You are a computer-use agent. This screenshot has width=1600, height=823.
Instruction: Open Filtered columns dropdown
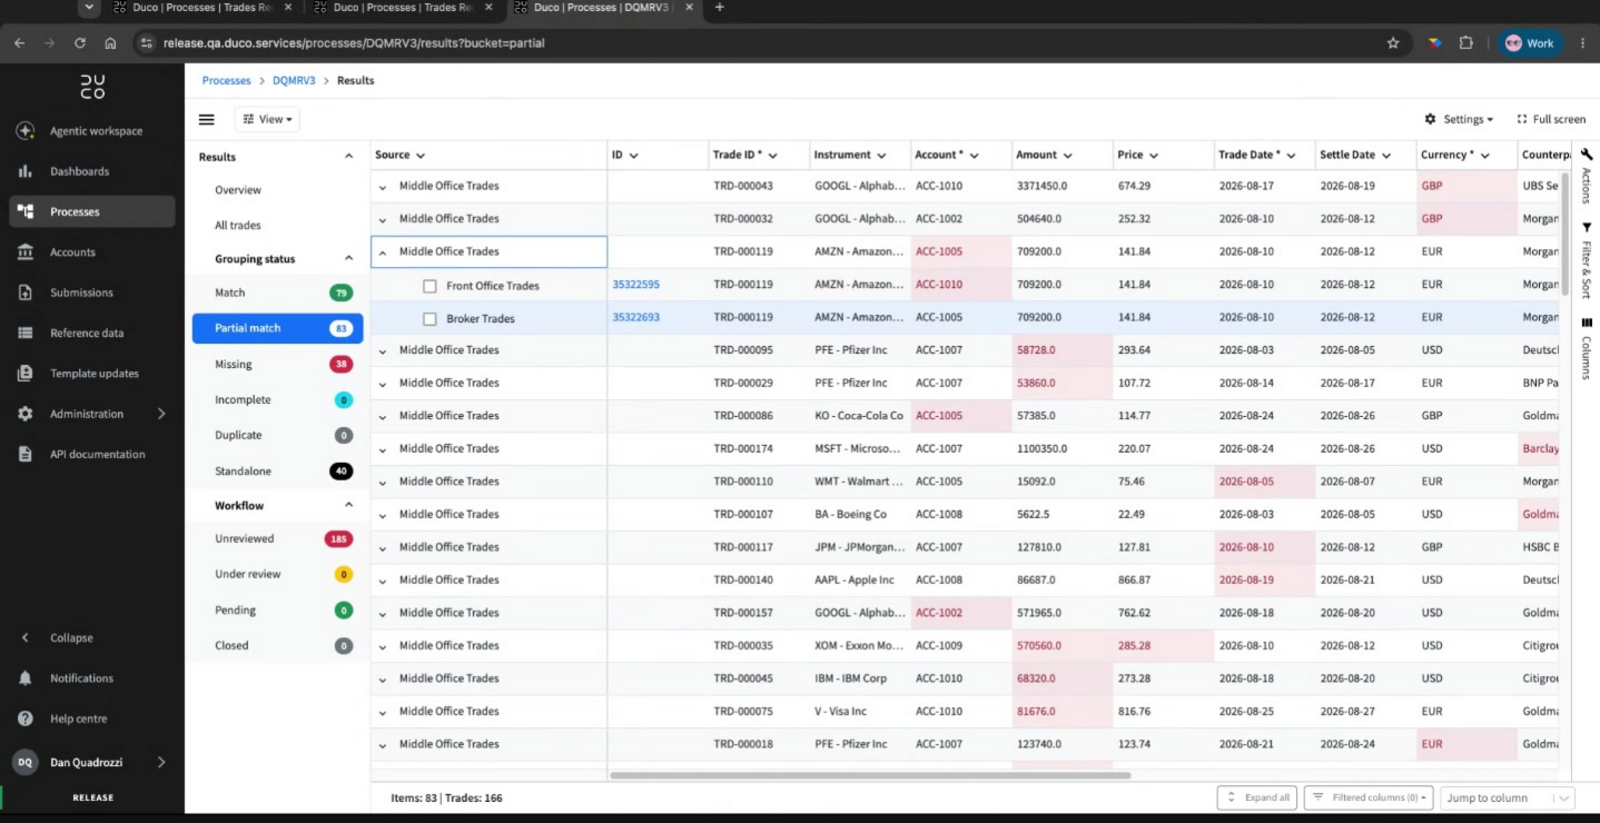click(1369, 798)
